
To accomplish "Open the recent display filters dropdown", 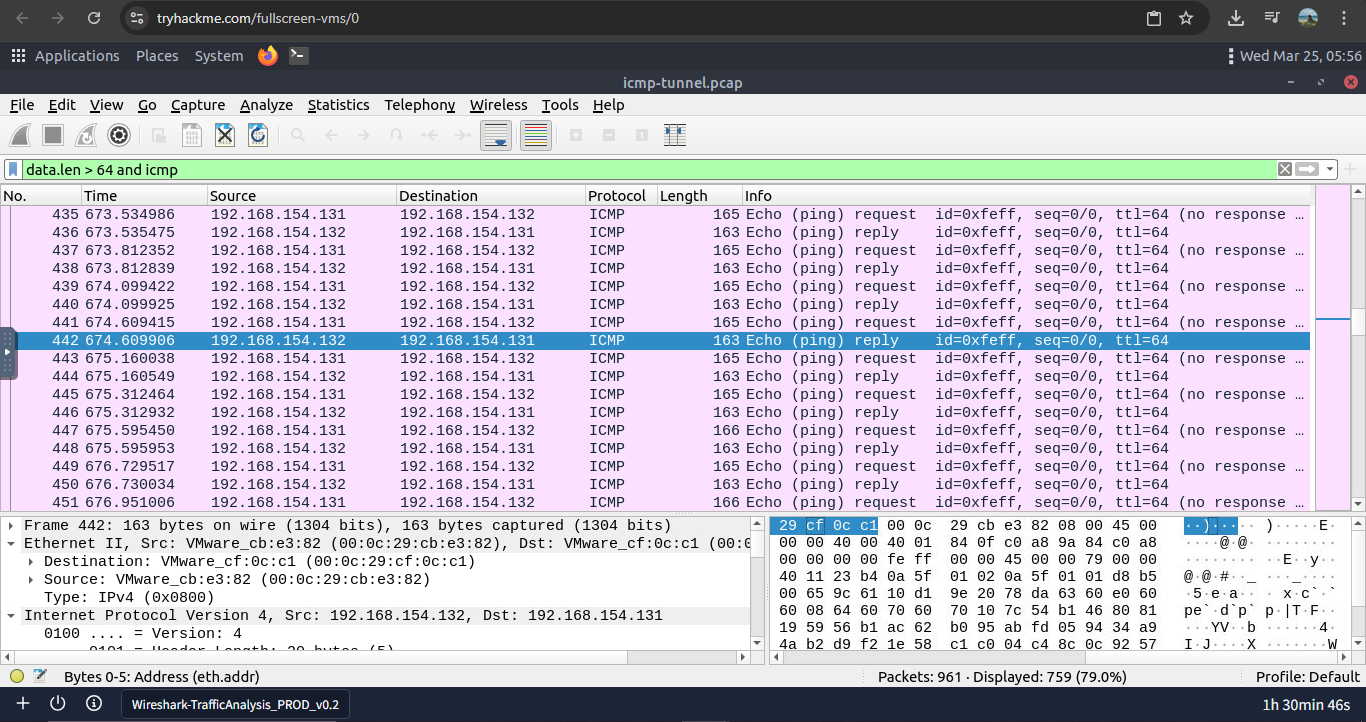I will [x=1331, y=169].
